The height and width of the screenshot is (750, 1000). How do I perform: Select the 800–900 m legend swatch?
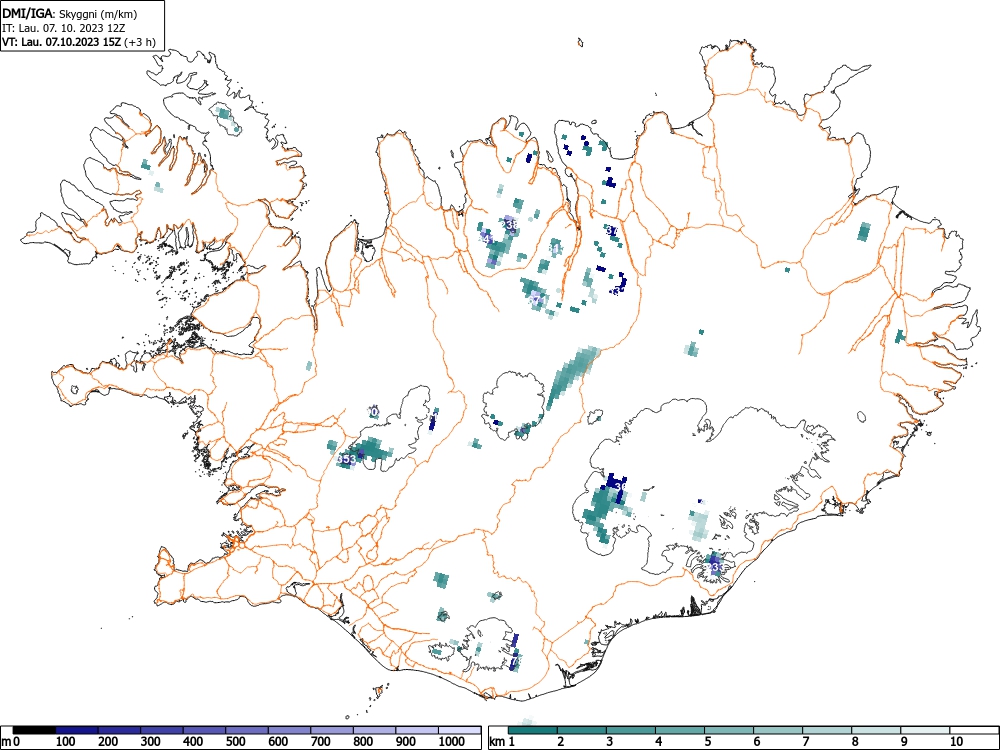pyautogui.click(x=374, y=730)
